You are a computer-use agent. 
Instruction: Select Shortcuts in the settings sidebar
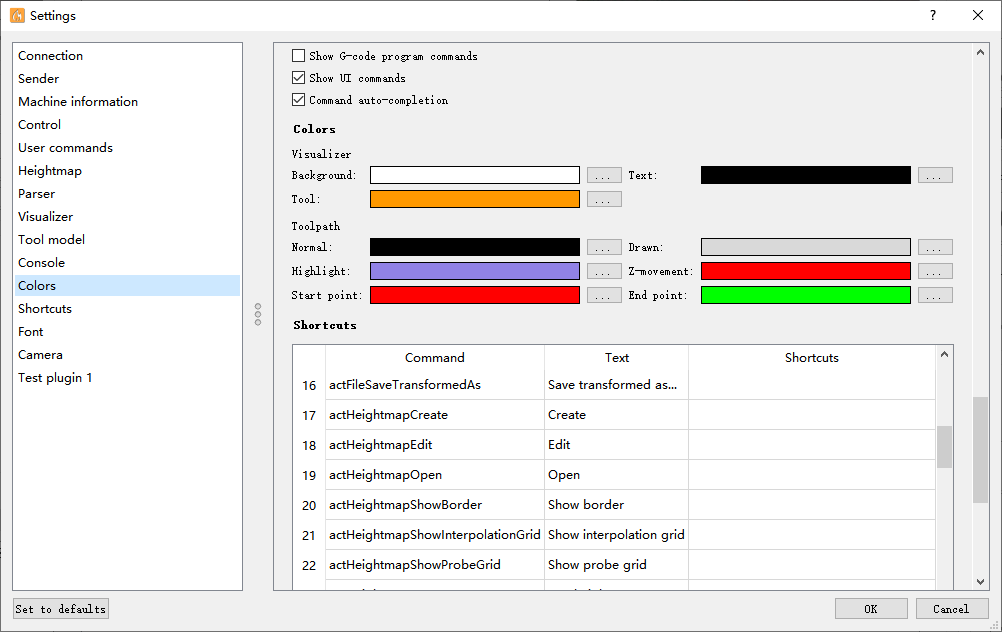pyautogui.click(x=45, y=309)
